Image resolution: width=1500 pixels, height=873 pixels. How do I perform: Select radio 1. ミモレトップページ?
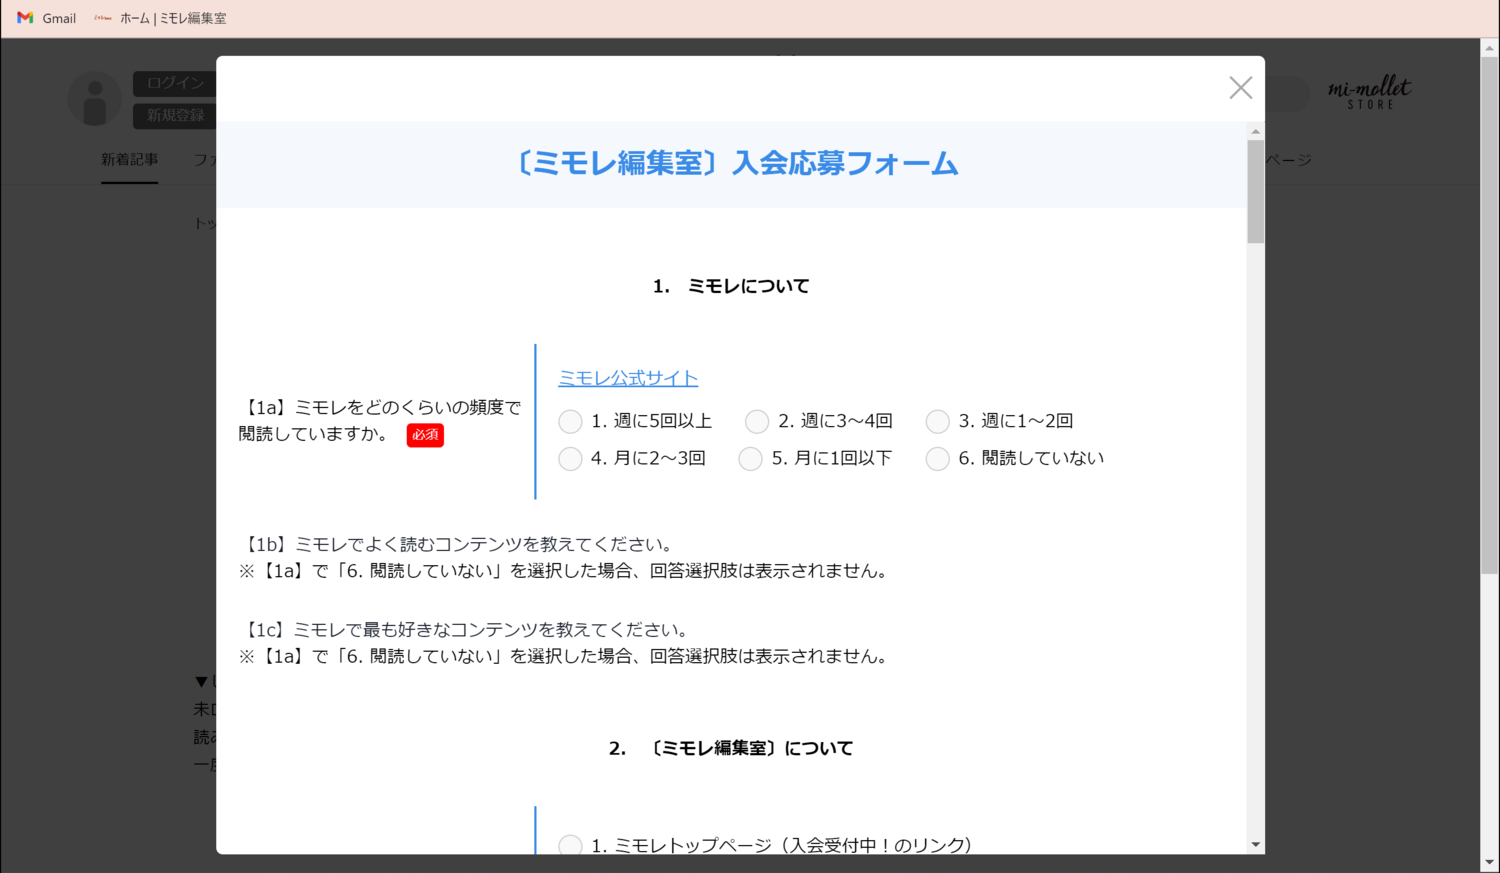click(x=570, y=846)
